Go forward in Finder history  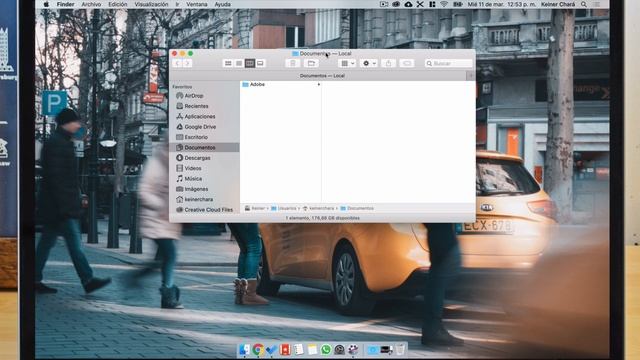tap(187, 63)
